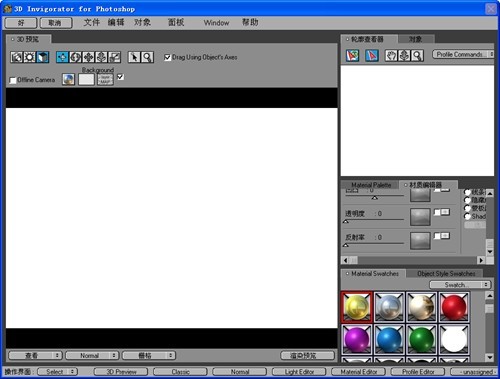Click the Light Editor layout button
This screenshot has width=500, height=379.
tap(299, 371)
